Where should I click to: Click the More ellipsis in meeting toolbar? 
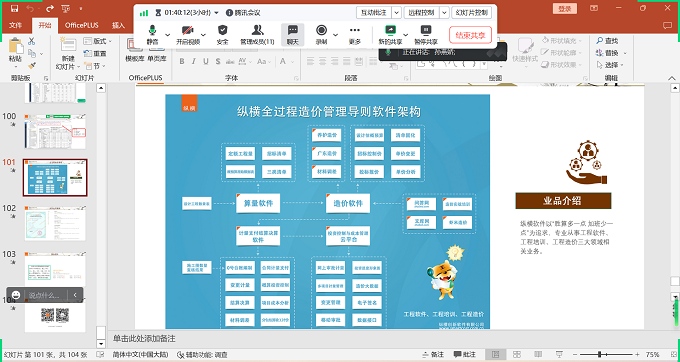[x=355, y=35]
